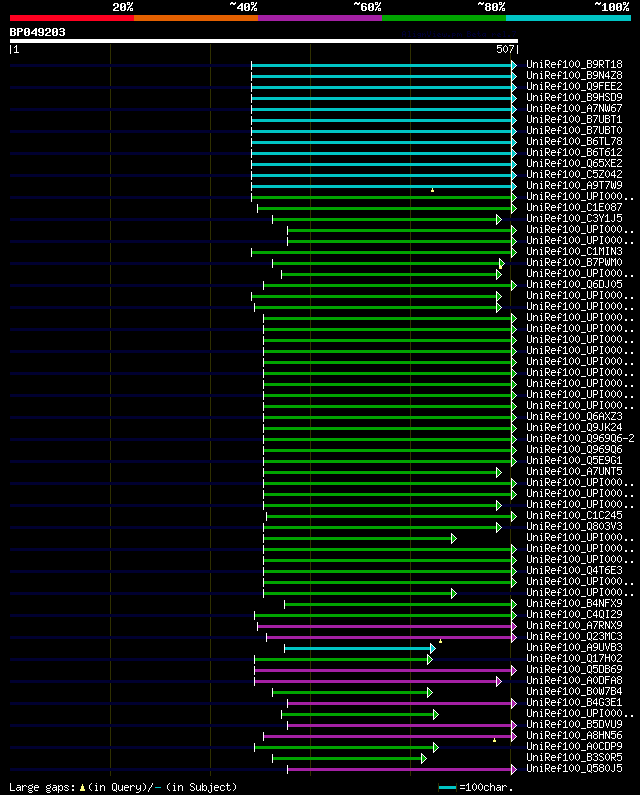Select the UniRef100_B4NFX9 label

click(574, 603)
